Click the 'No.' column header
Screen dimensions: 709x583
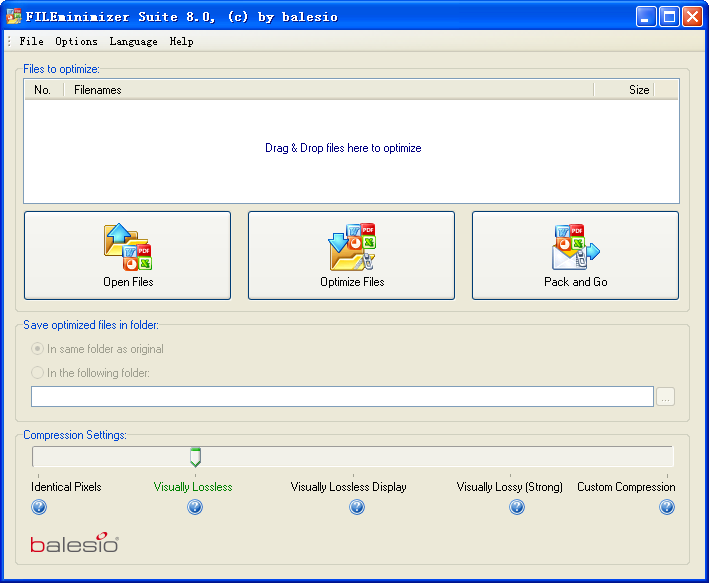click(44, 90)
